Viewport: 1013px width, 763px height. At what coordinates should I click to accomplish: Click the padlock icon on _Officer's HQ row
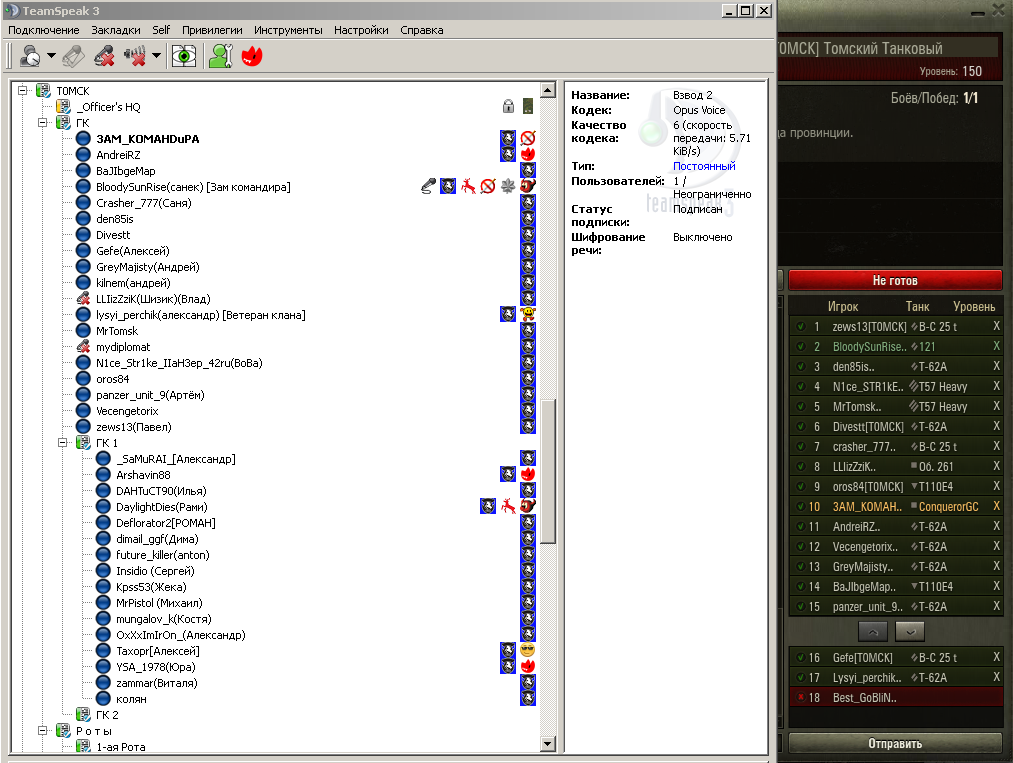coord(508,106)
